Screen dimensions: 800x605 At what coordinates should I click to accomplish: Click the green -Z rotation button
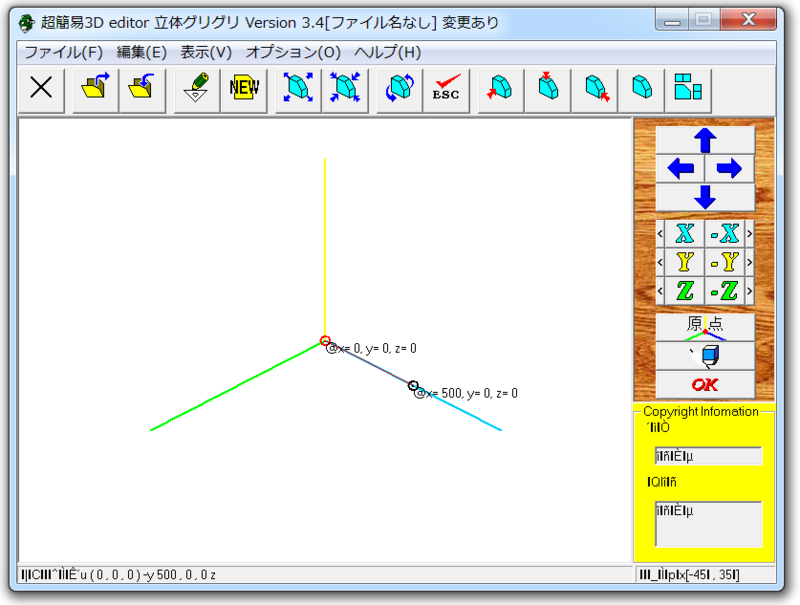click(724, 292)
